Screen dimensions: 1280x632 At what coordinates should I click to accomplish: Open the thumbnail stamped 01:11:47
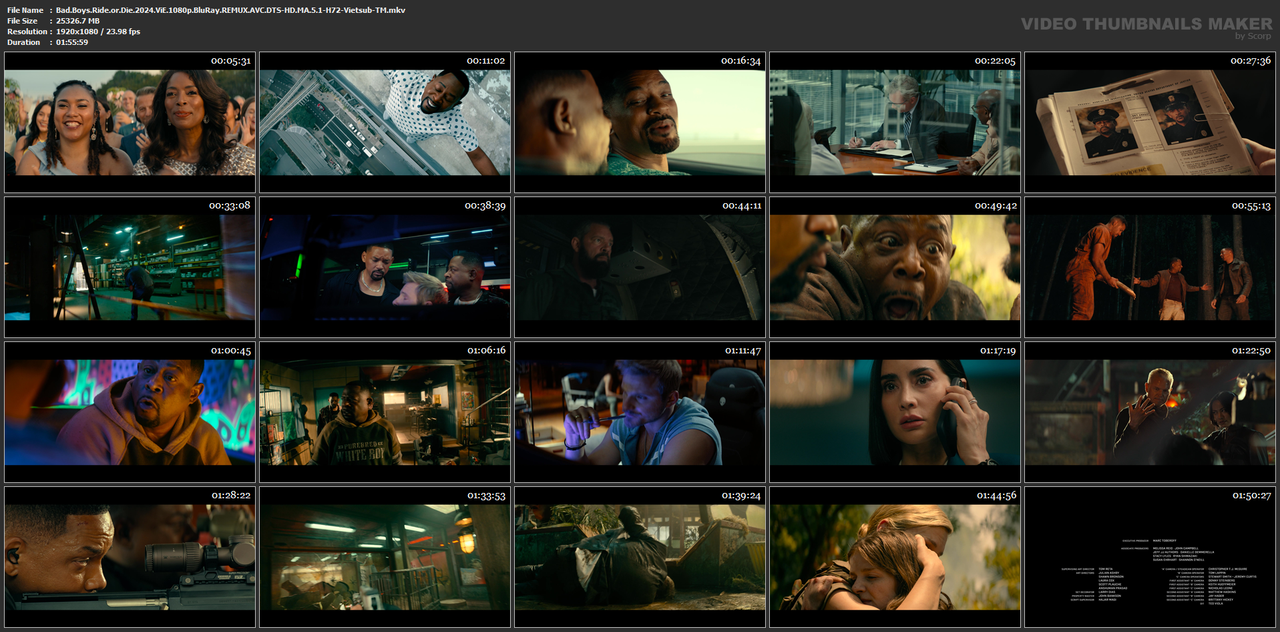pyautogui.click(x=640, y=412)
